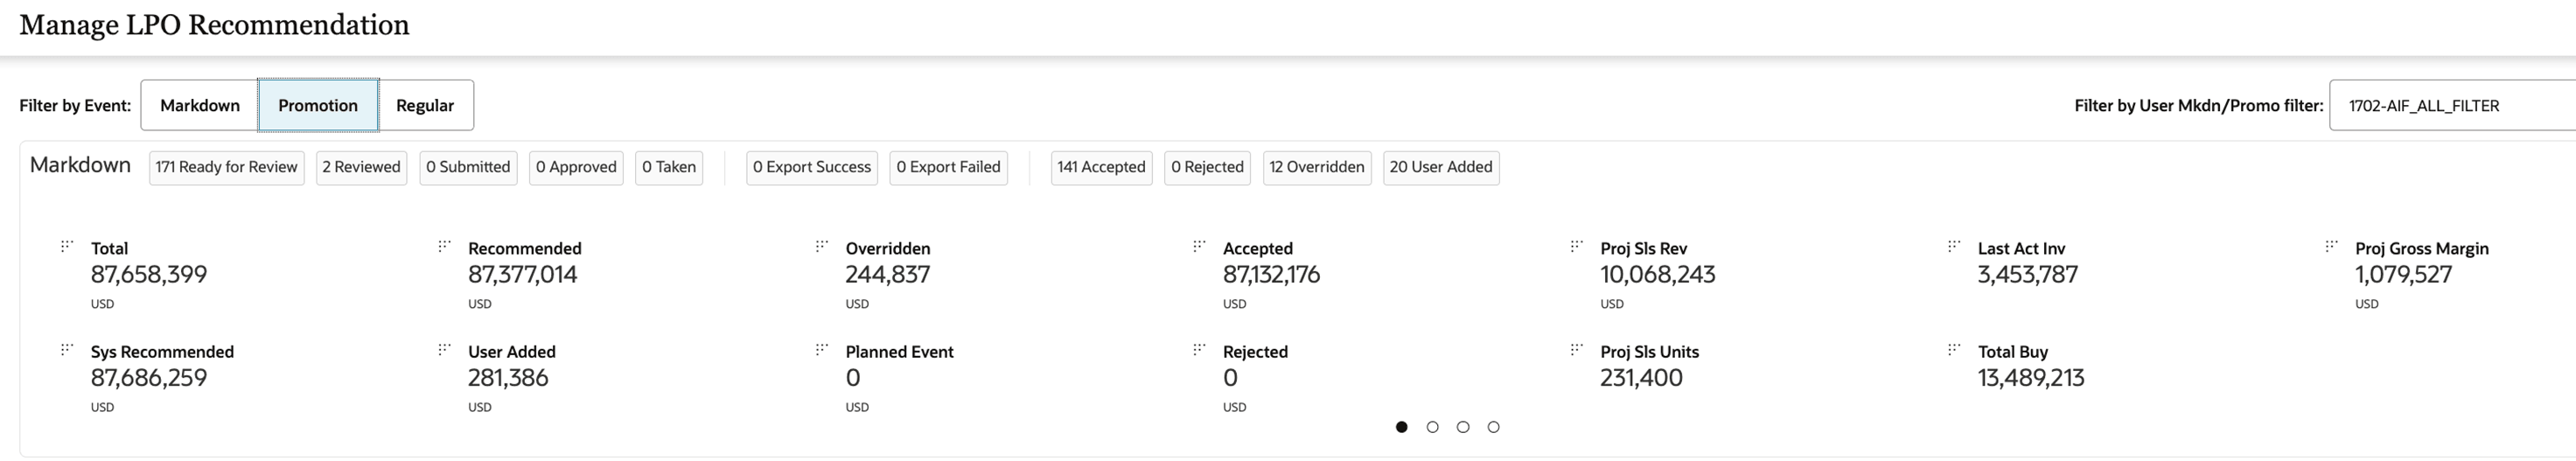Viewport: 2576px width, 461px height.
Task: Click drag handle icon beside Proj Gross Margin
Action: tap(2331, 246)
